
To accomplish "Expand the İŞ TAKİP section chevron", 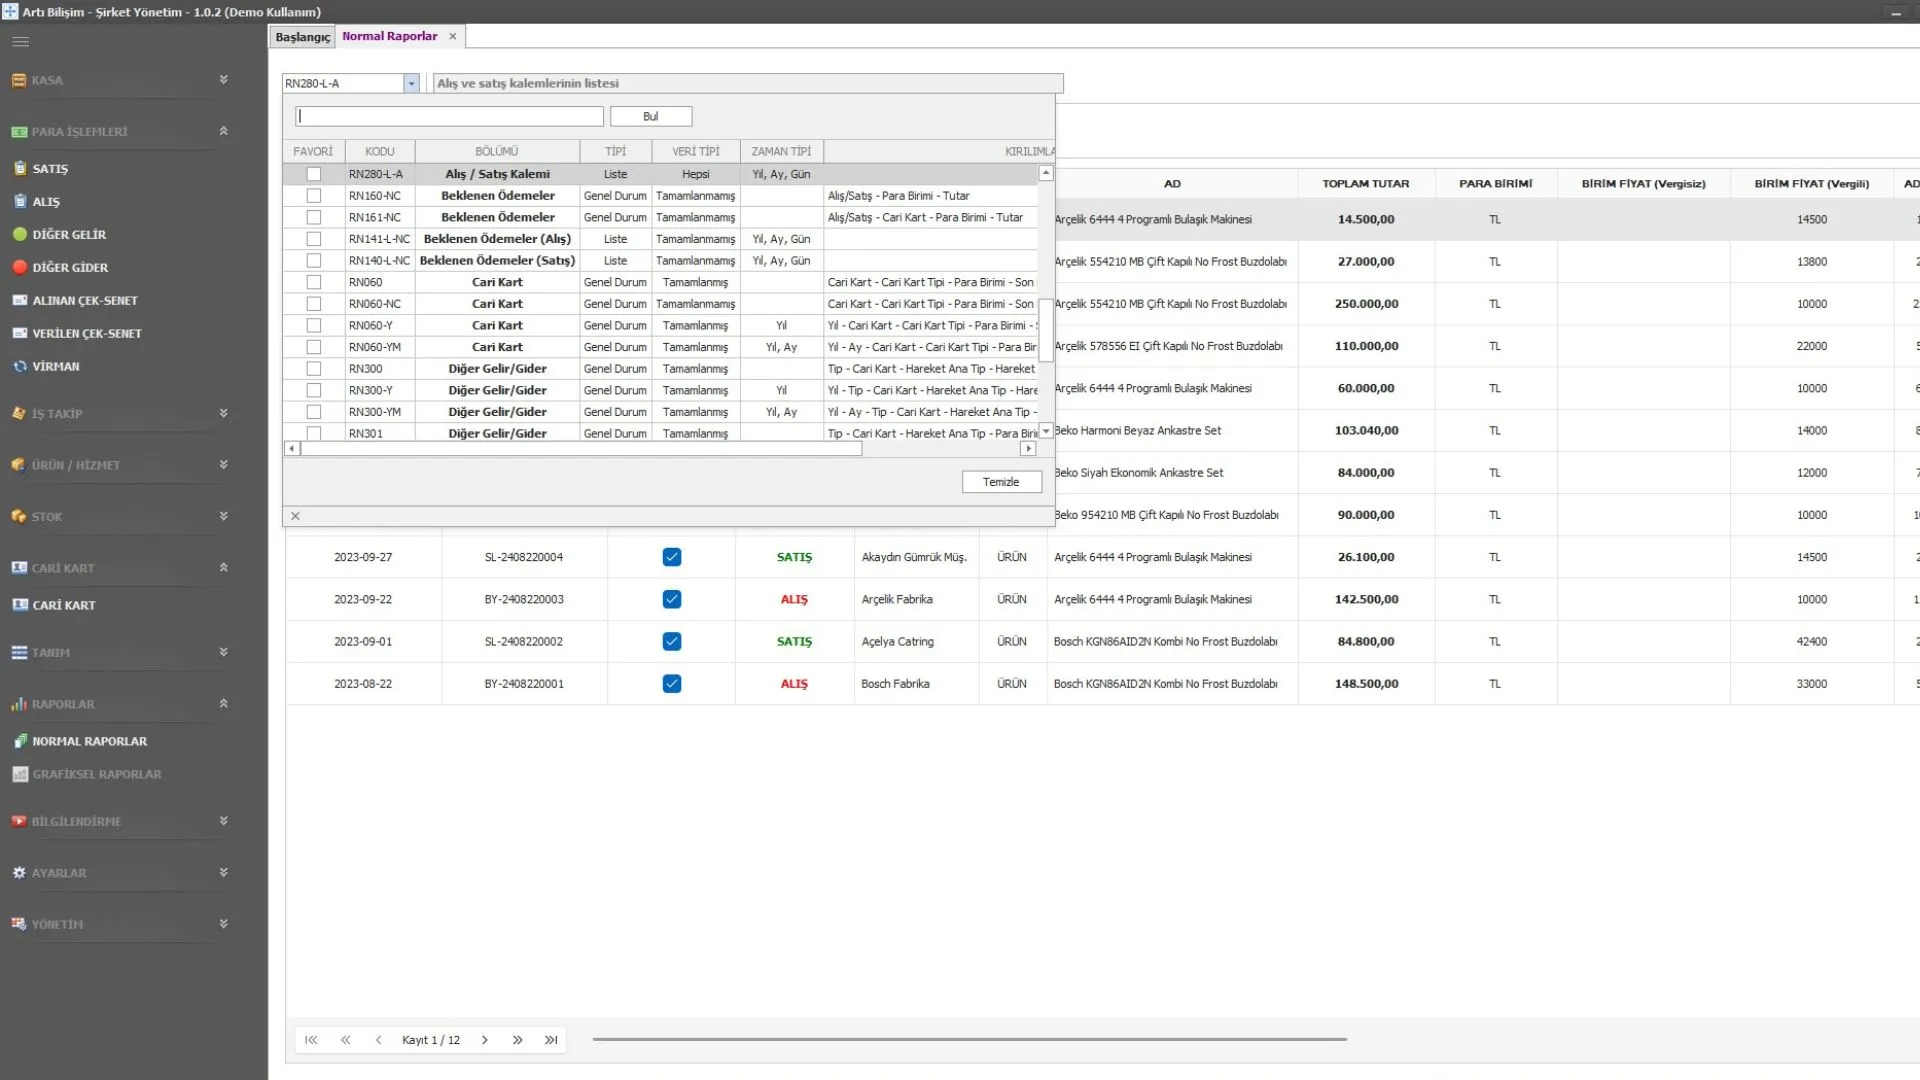I will click(x=223, y=414).
